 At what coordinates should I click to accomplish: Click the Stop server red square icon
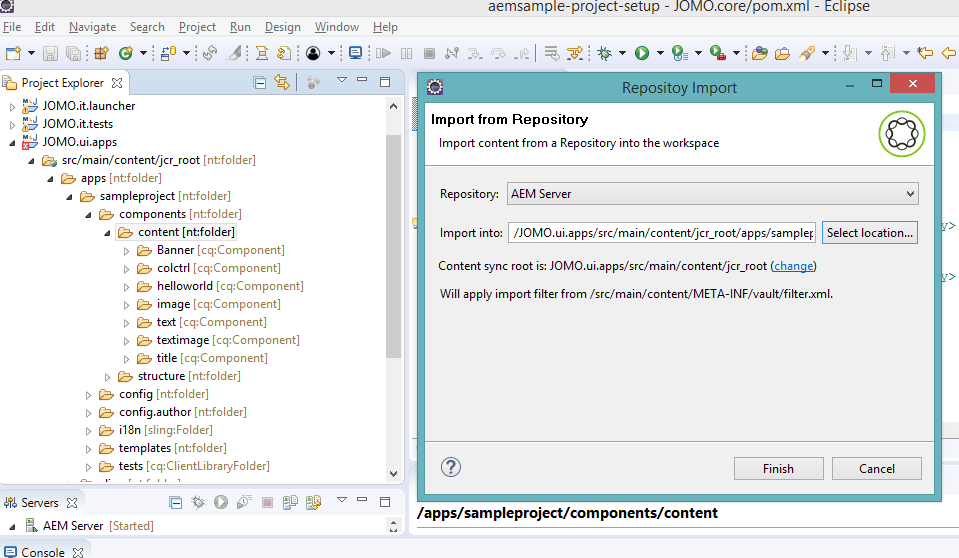coord(267,503)
